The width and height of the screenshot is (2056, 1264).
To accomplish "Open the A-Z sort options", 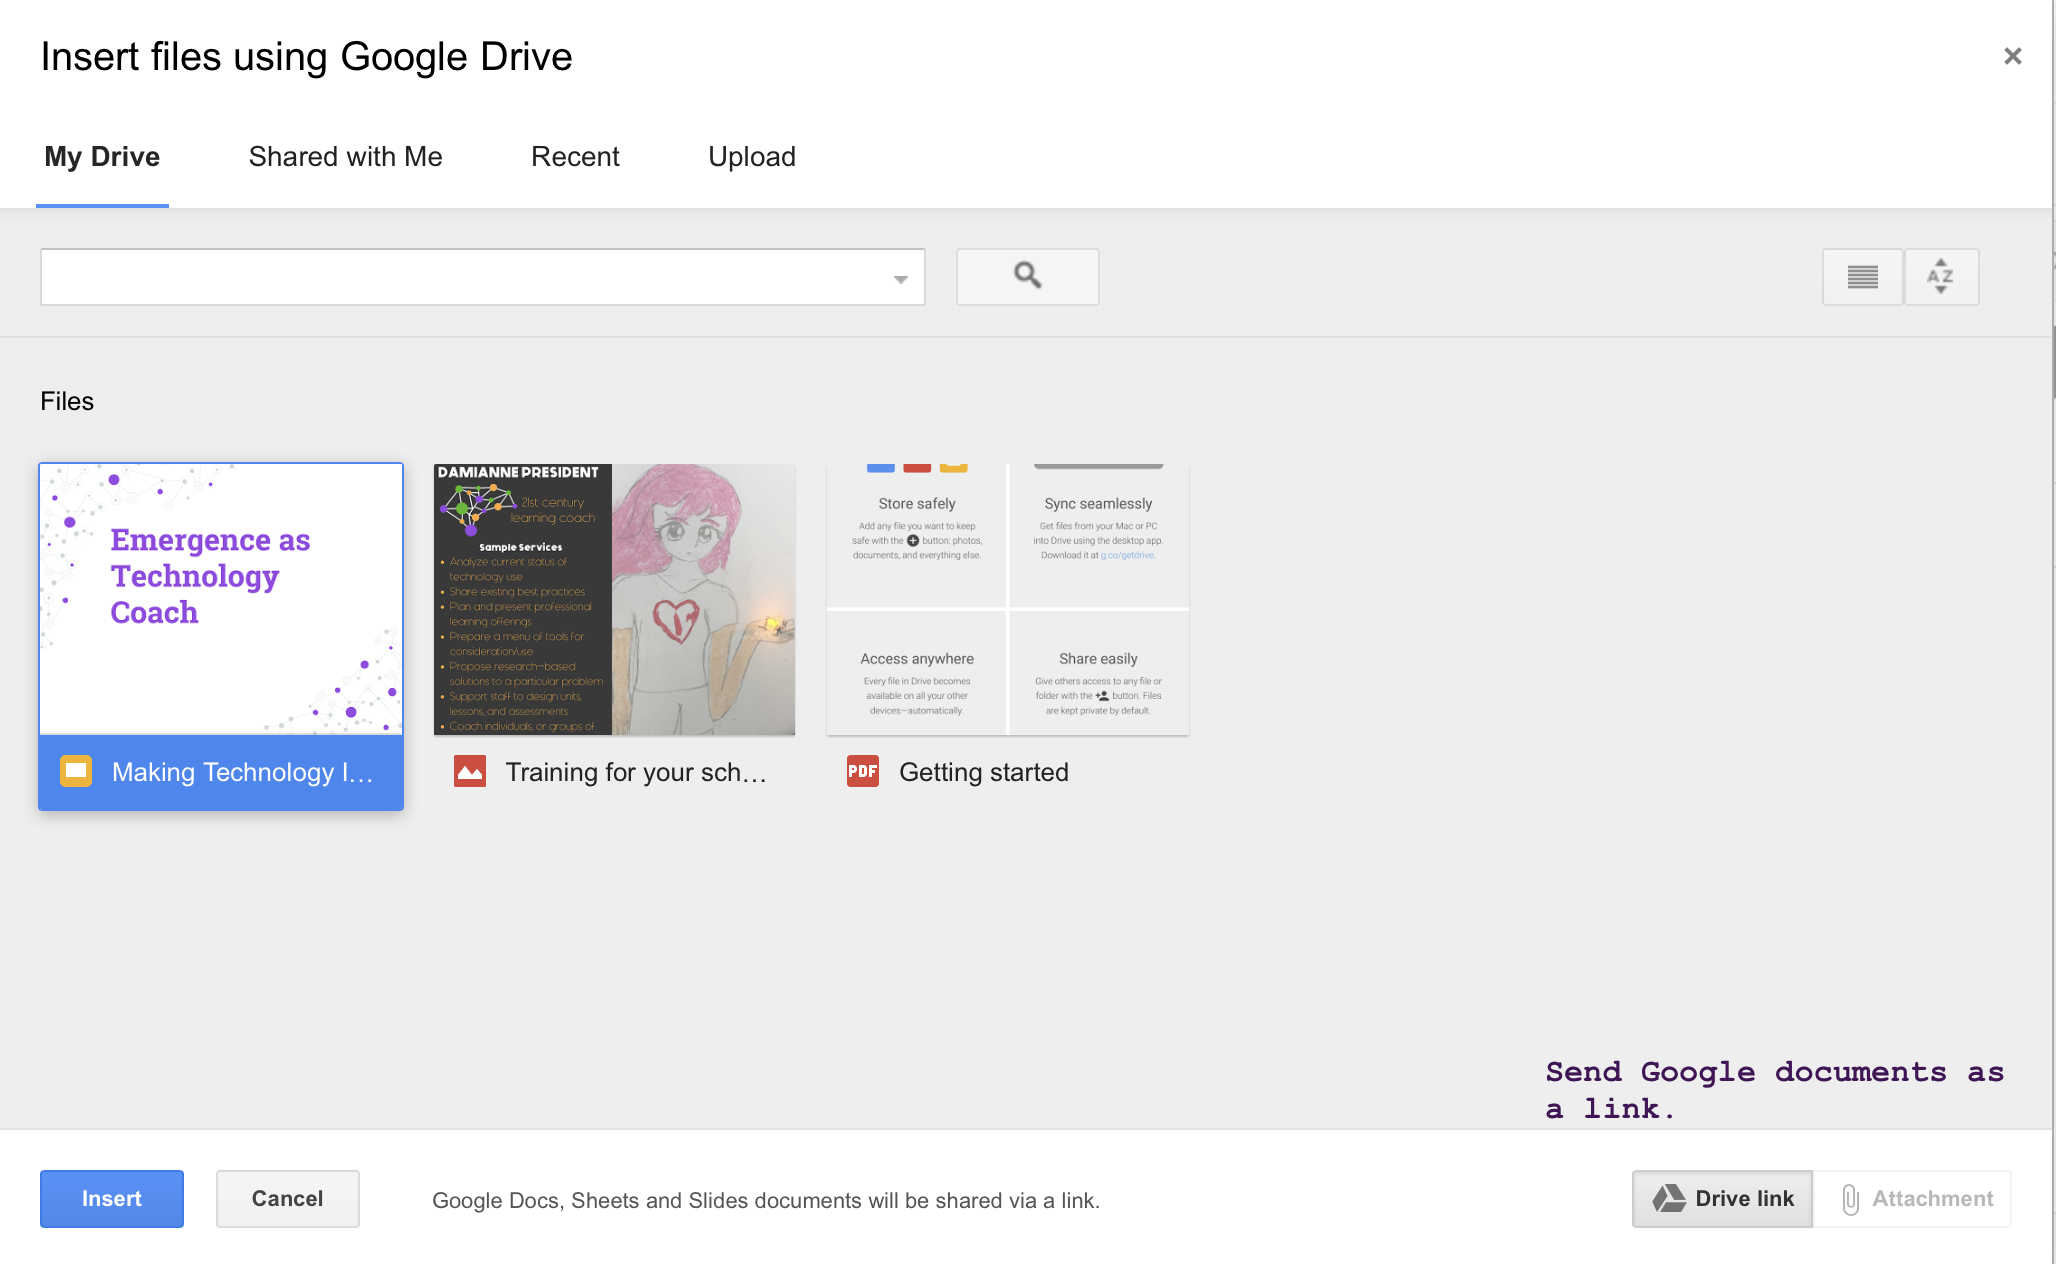I will click(x=1940, y=276).
